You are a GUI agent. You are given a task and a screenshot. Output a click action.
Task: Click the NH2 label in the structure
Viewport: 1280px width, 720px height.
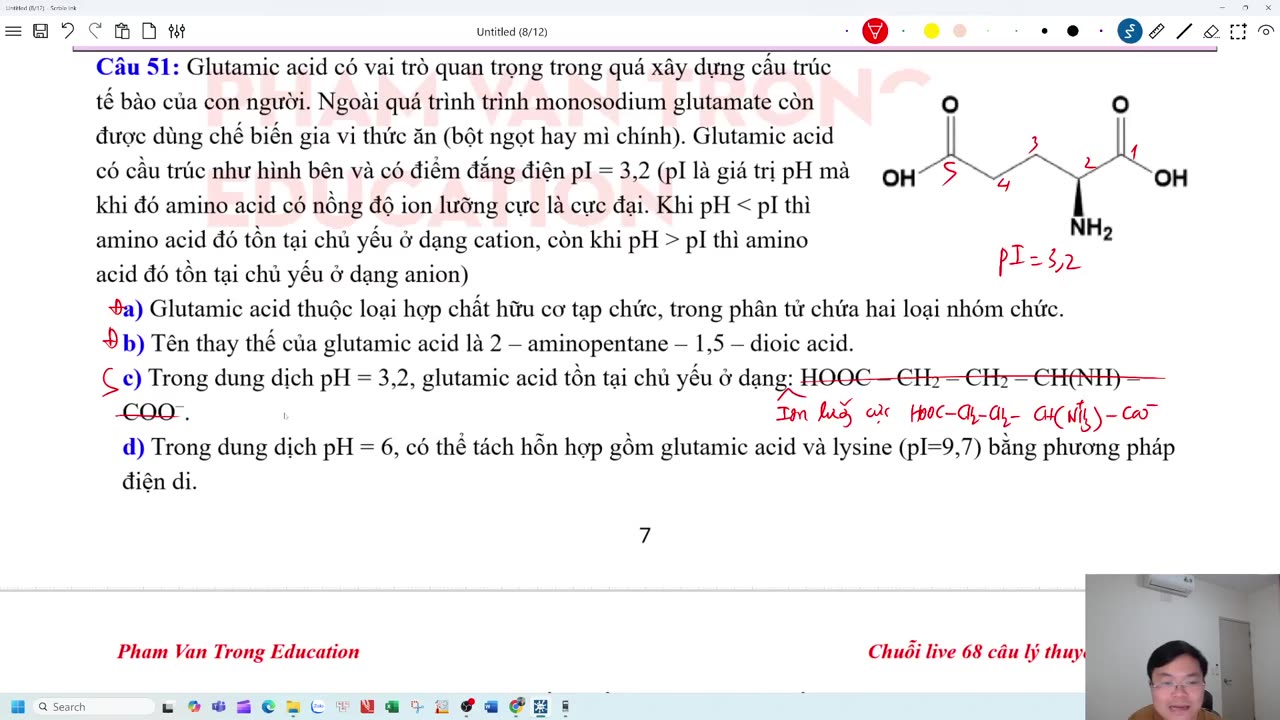coord(1091,228)
